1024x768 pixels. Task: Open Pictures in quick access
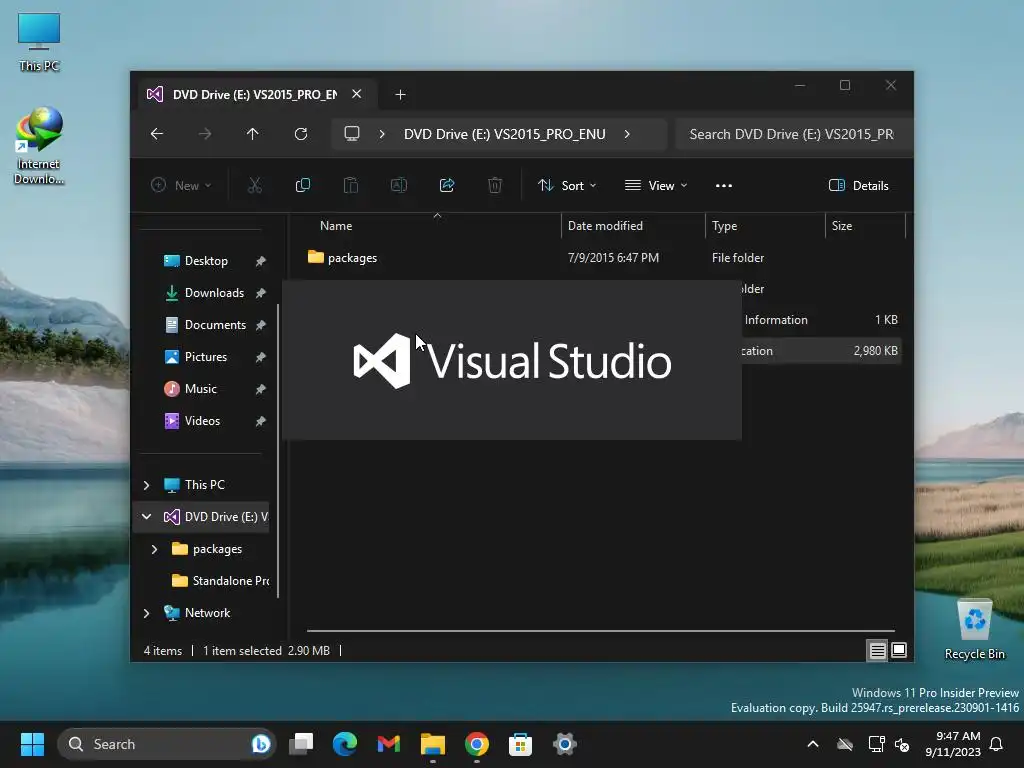tap(205, 357)
